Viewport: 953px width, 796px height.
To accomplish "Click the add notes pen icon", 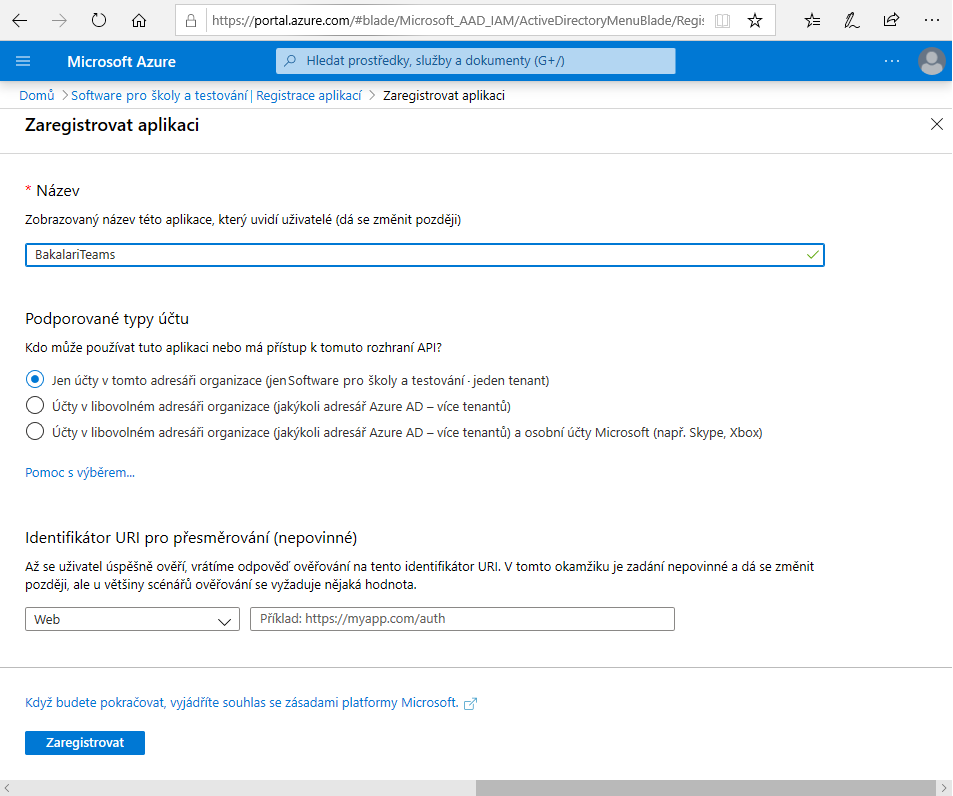I will pyautogui.click(x=852, y=21).
